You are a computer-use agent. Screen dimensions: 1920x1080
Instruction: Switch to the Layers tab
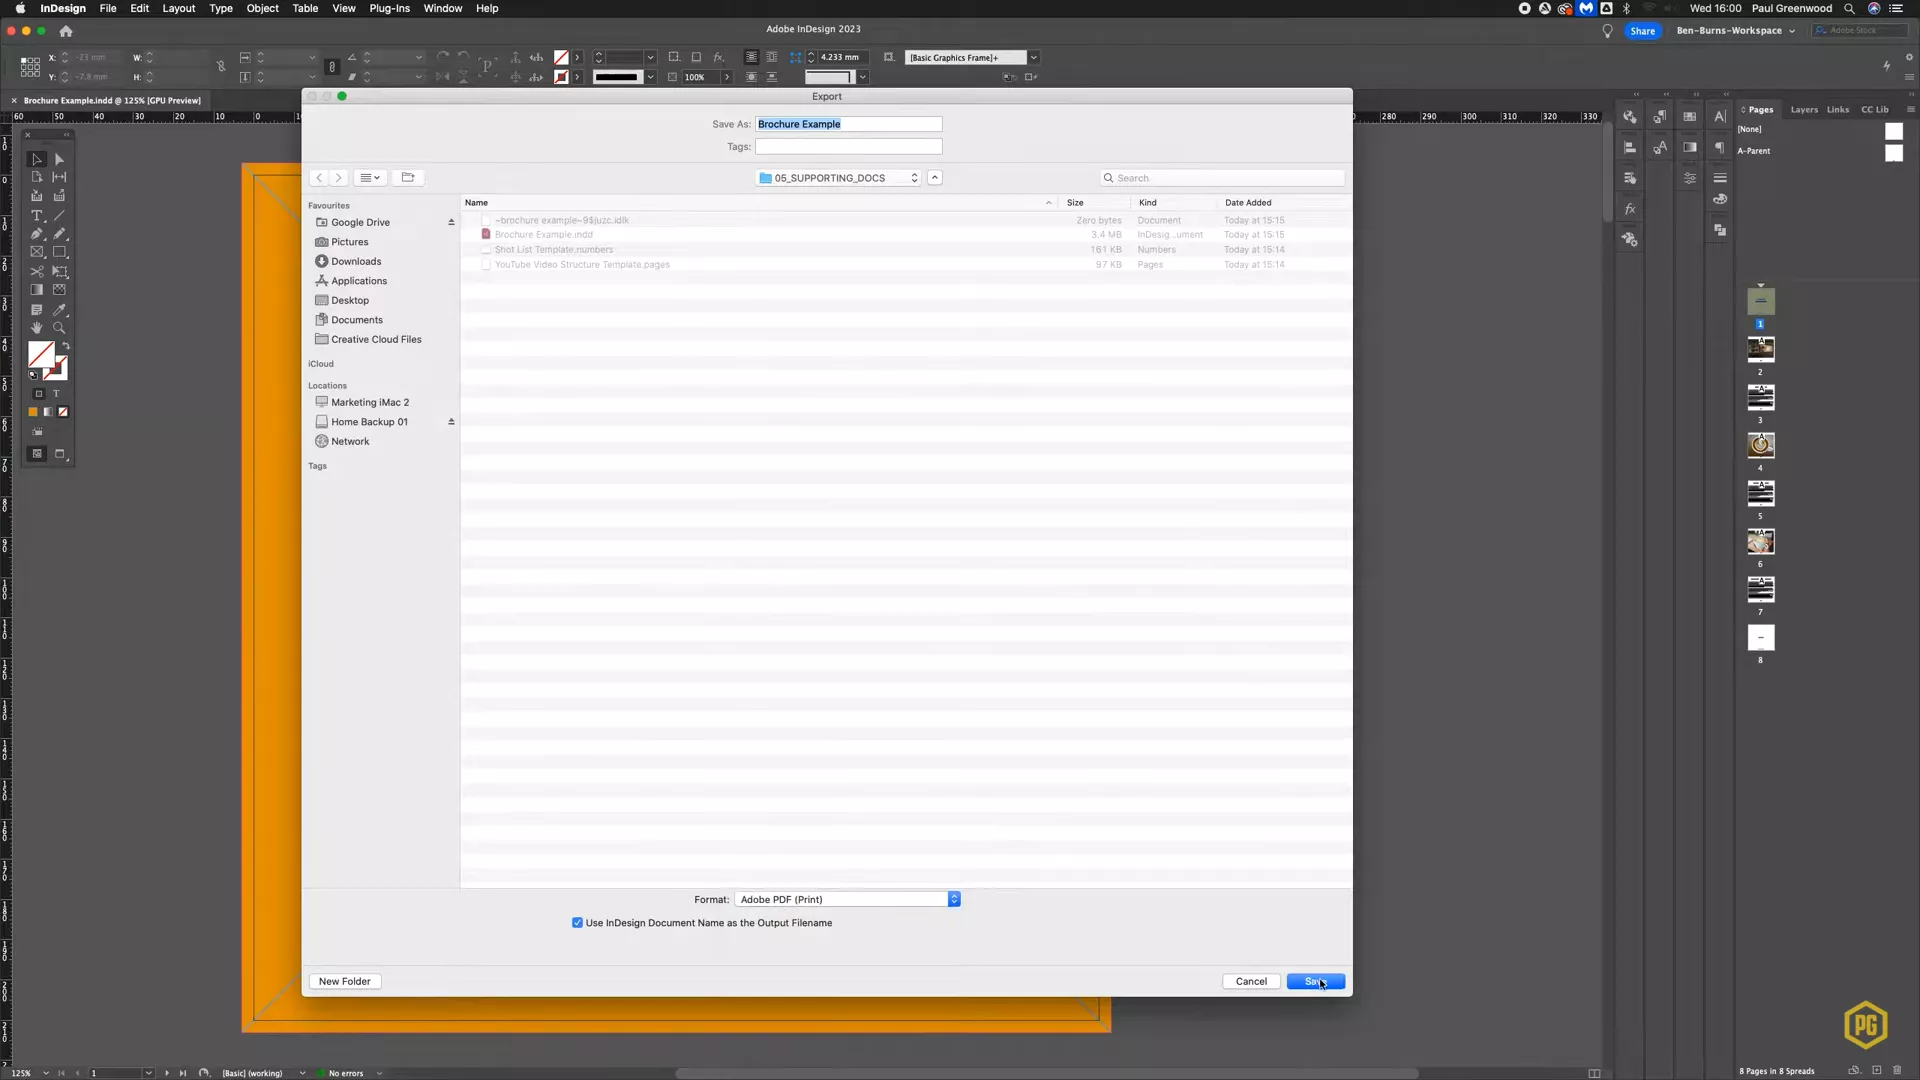point(1803,110)
